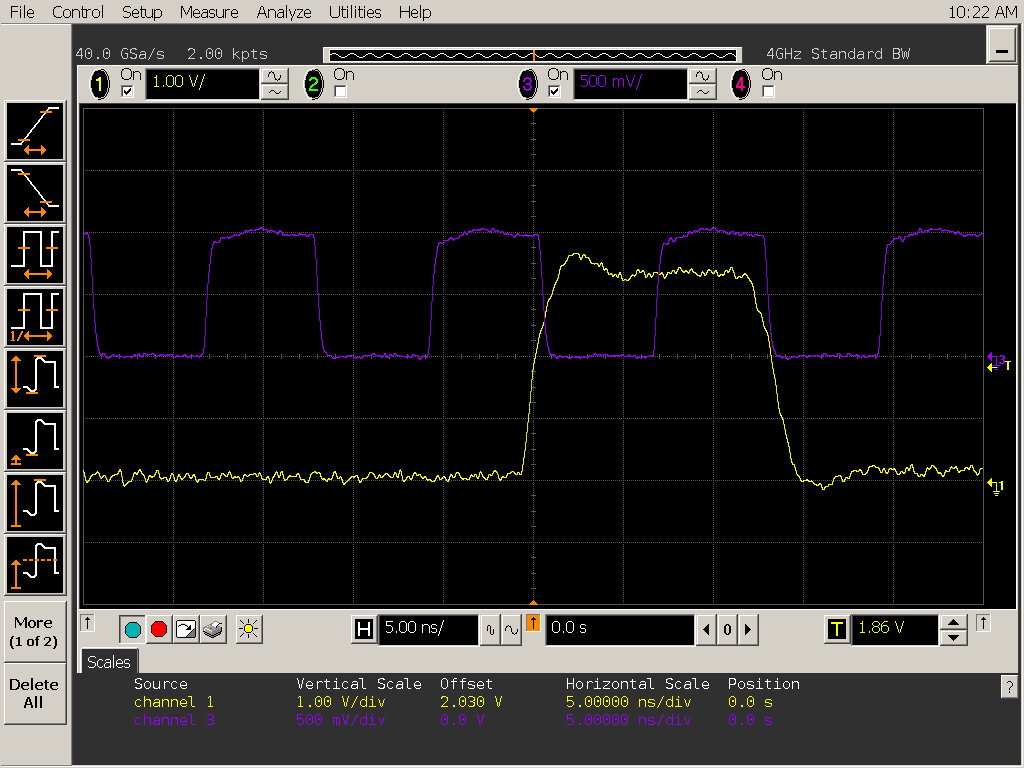1024x768 pixels.
Task: Open horizontal setup via the H icon
Action: pyautogui.click(x=364, y=630)
